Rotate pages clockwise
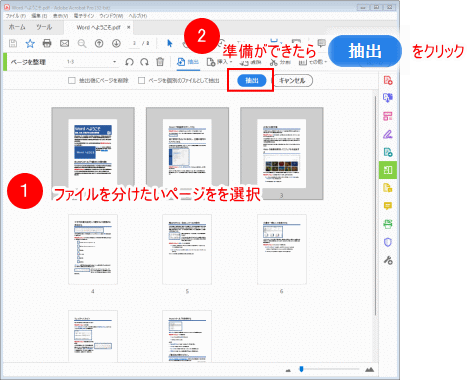 144,62
